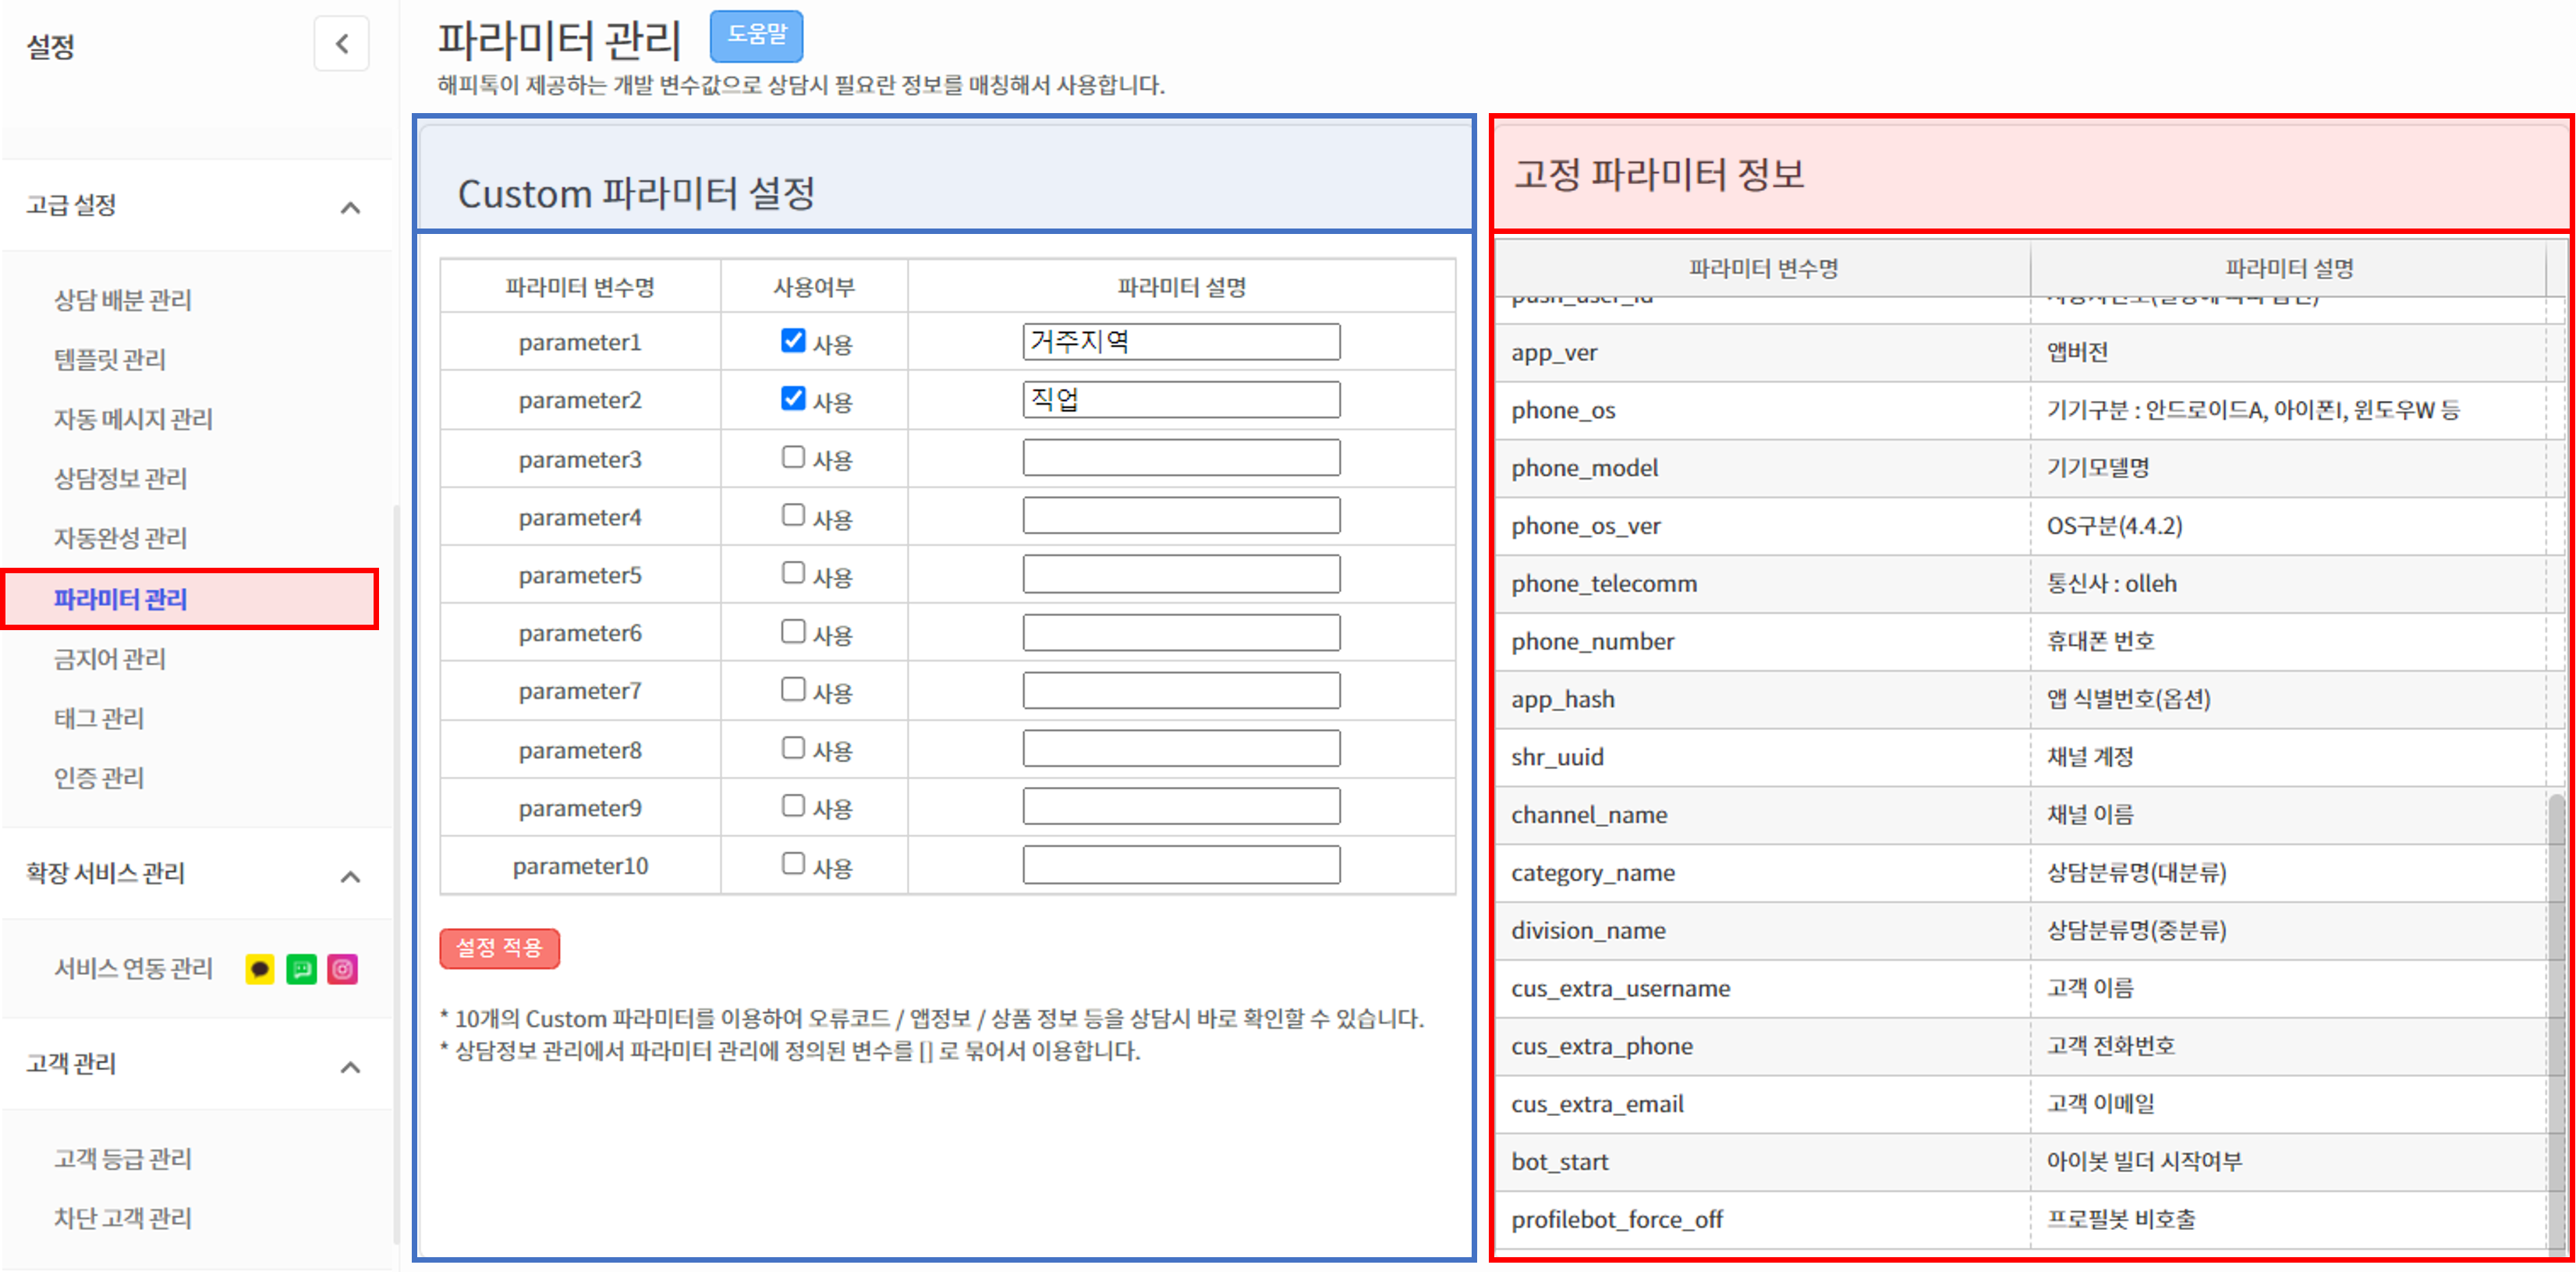Image resolution: width=2576 pixels, height=1272 pixels.
Task: Select 파라미터 관리 in the sidebar
Action: point(121,599)
